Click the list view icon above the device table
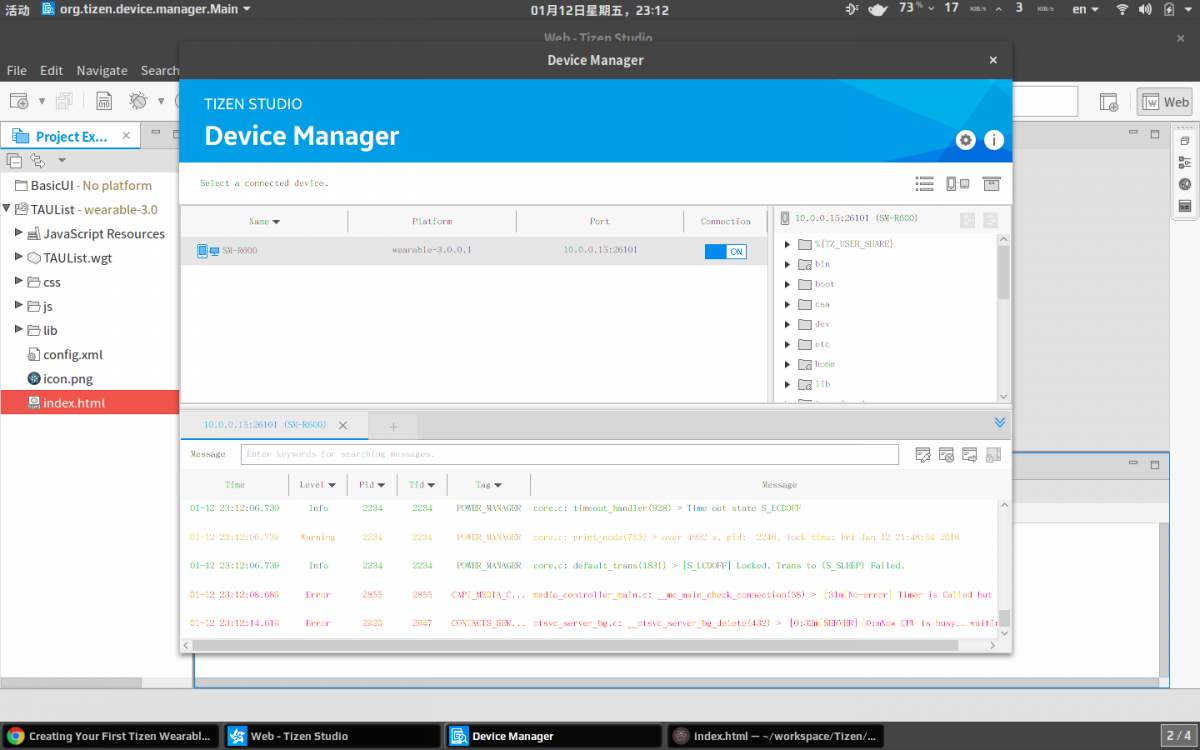Screen dimensions: 1200x750 tap(924, 184)
